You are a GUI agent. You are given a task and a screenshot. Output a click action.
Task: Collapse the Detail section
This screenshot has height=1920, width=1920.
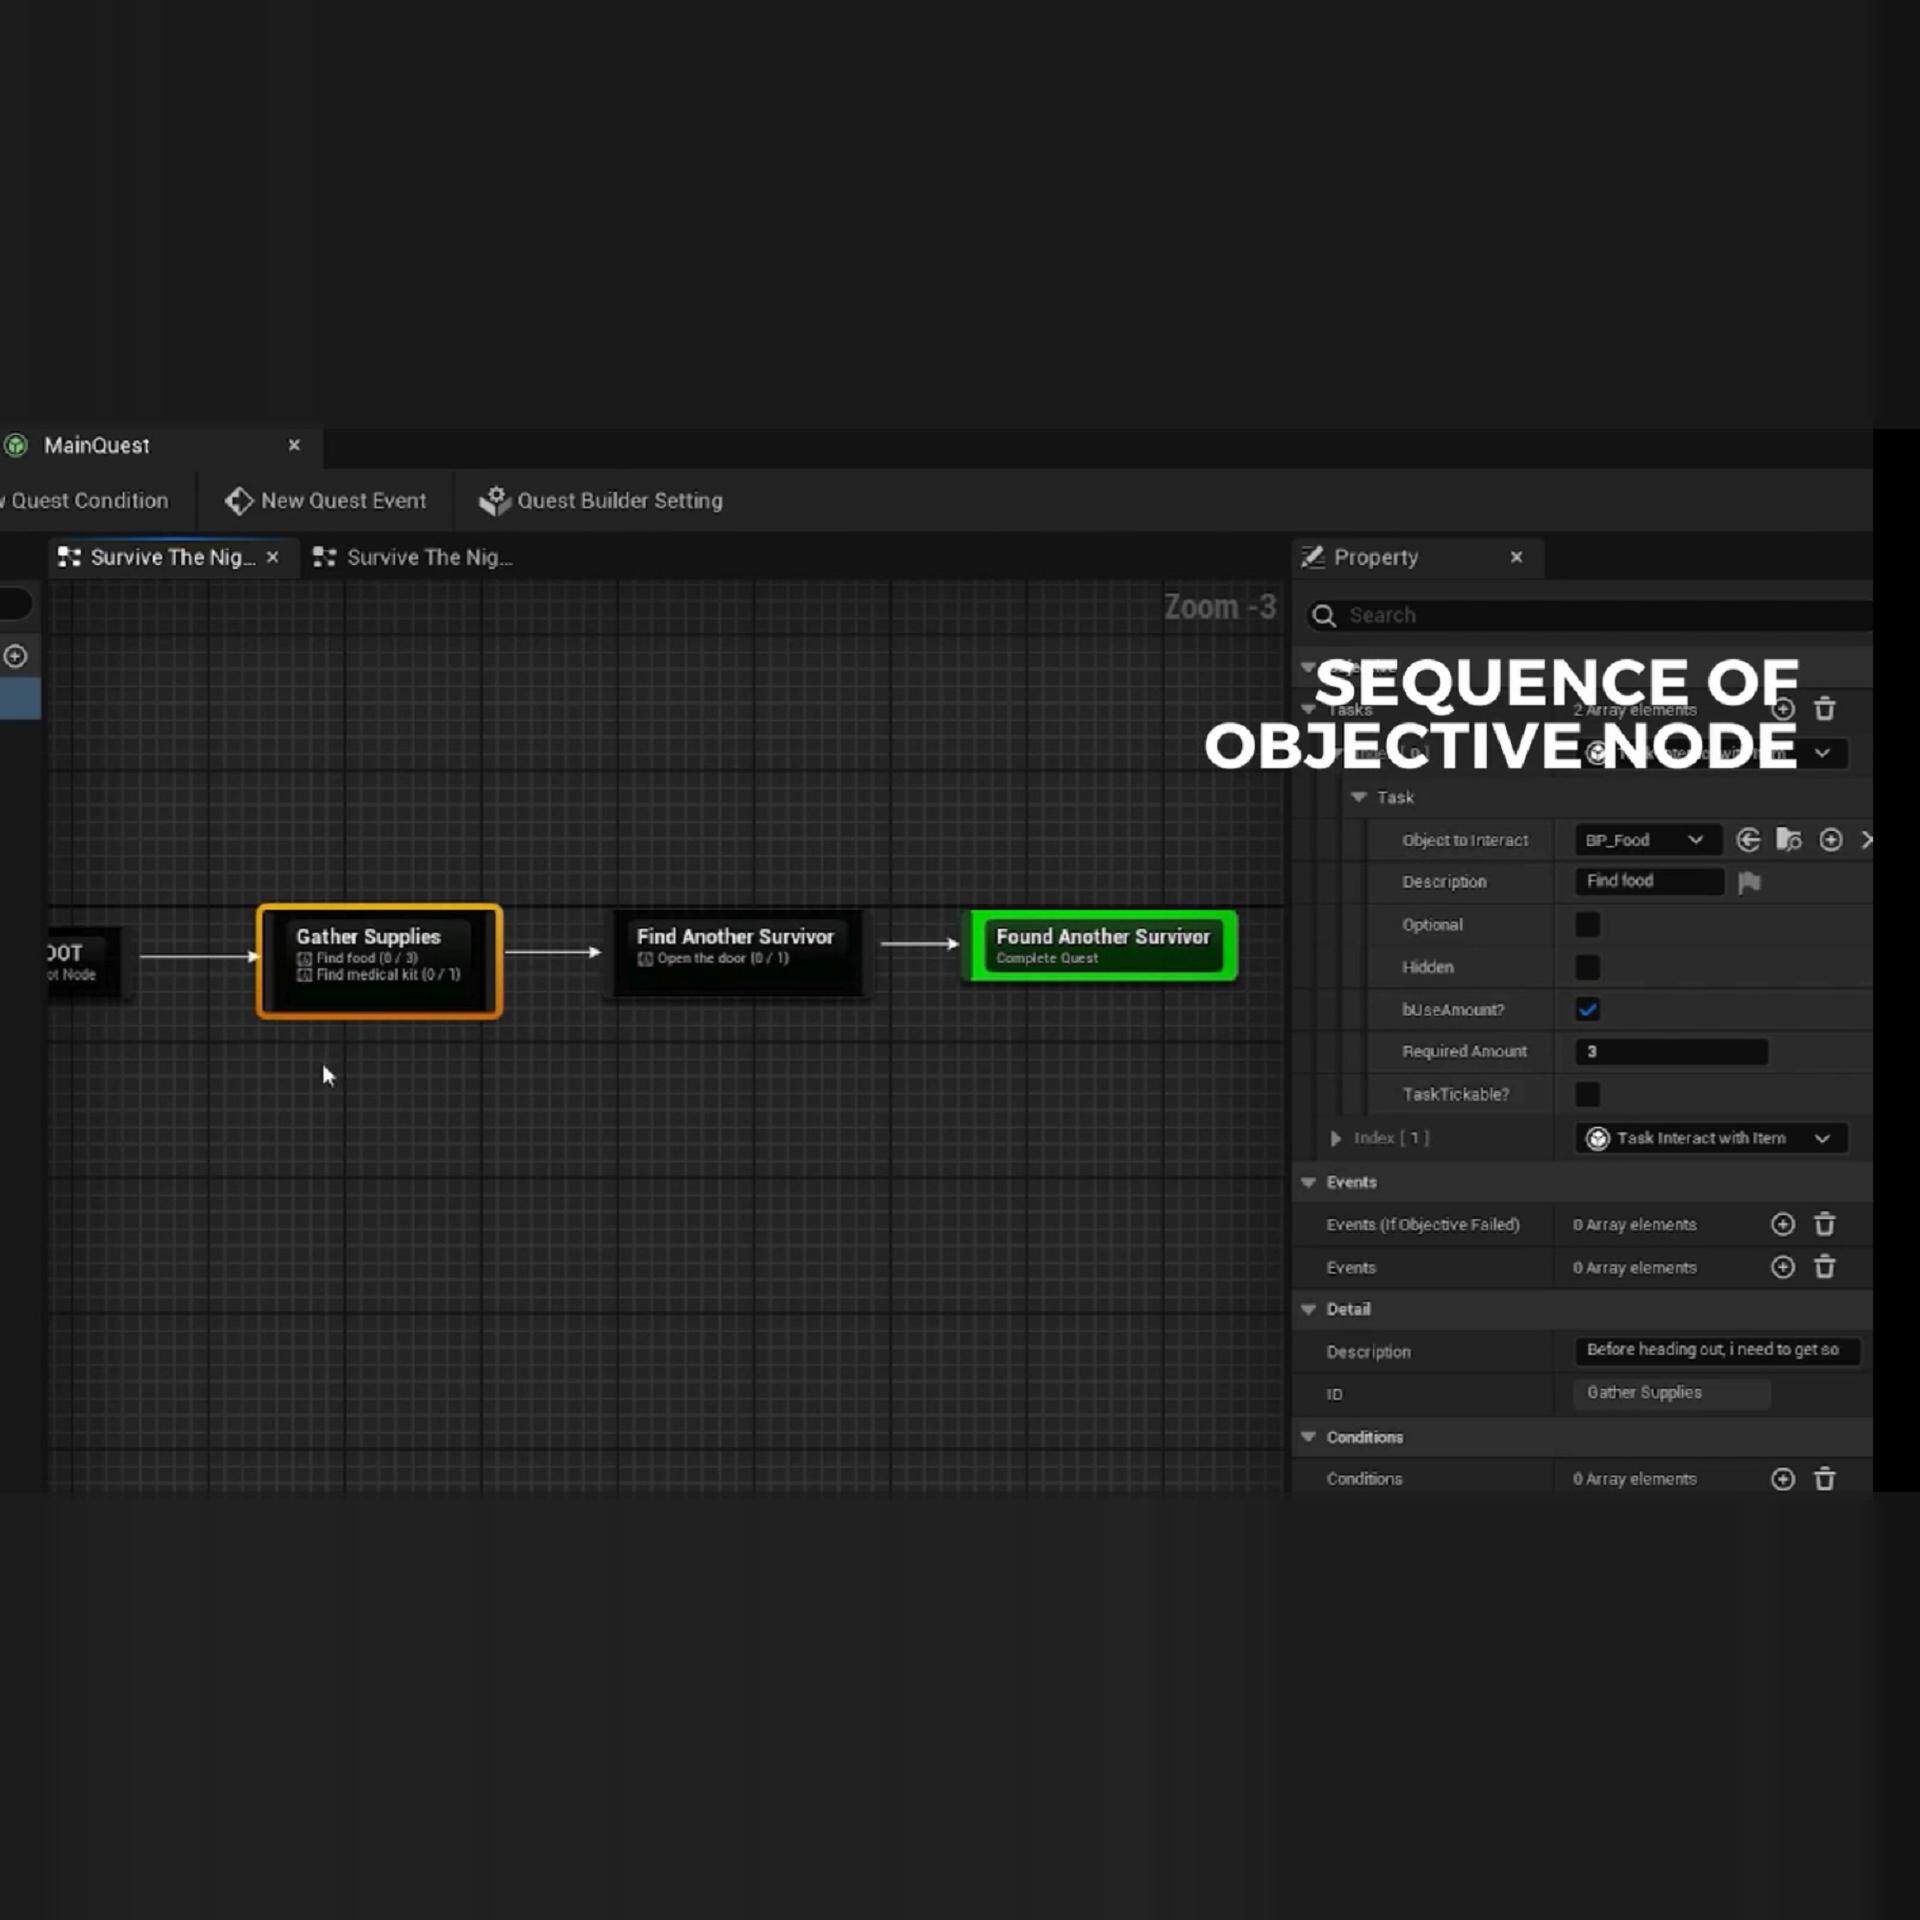(1308, 1309)
